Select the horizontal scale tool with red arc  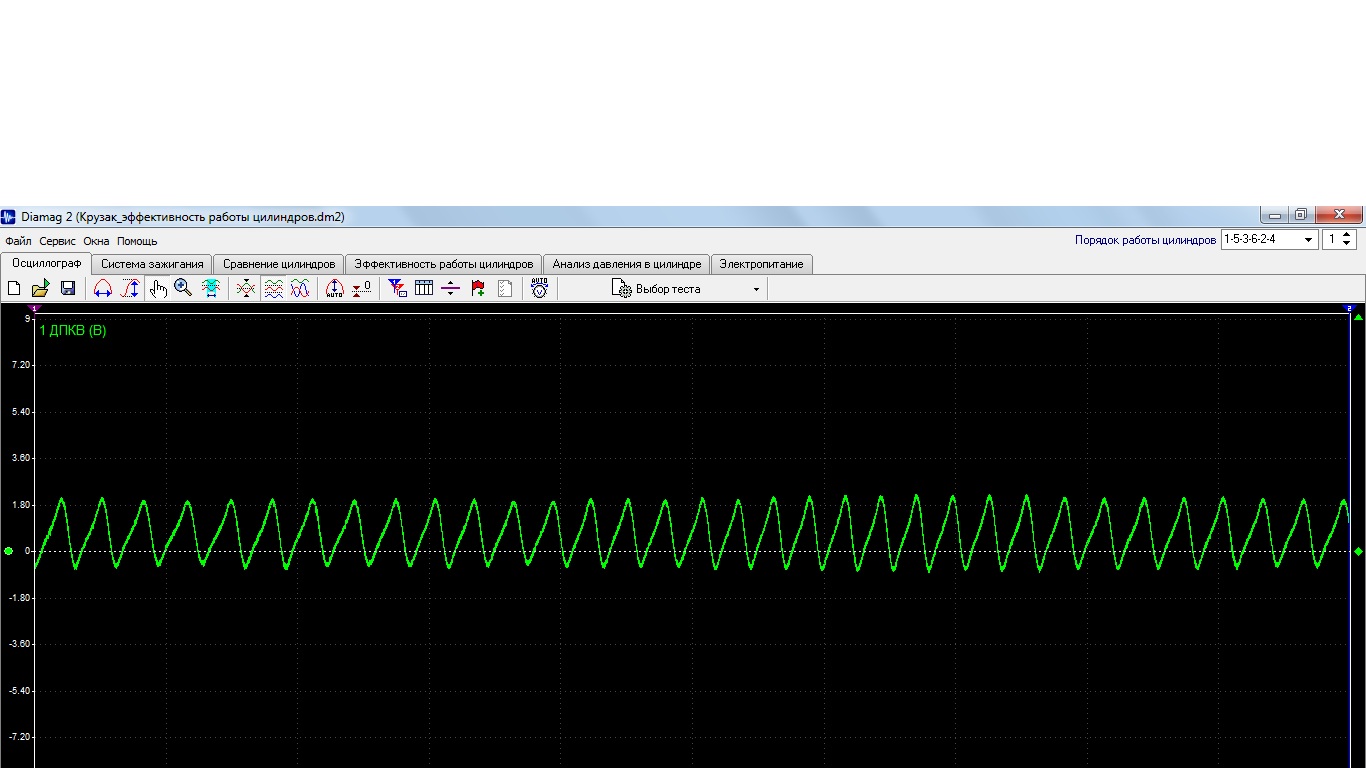coord(103,289)
